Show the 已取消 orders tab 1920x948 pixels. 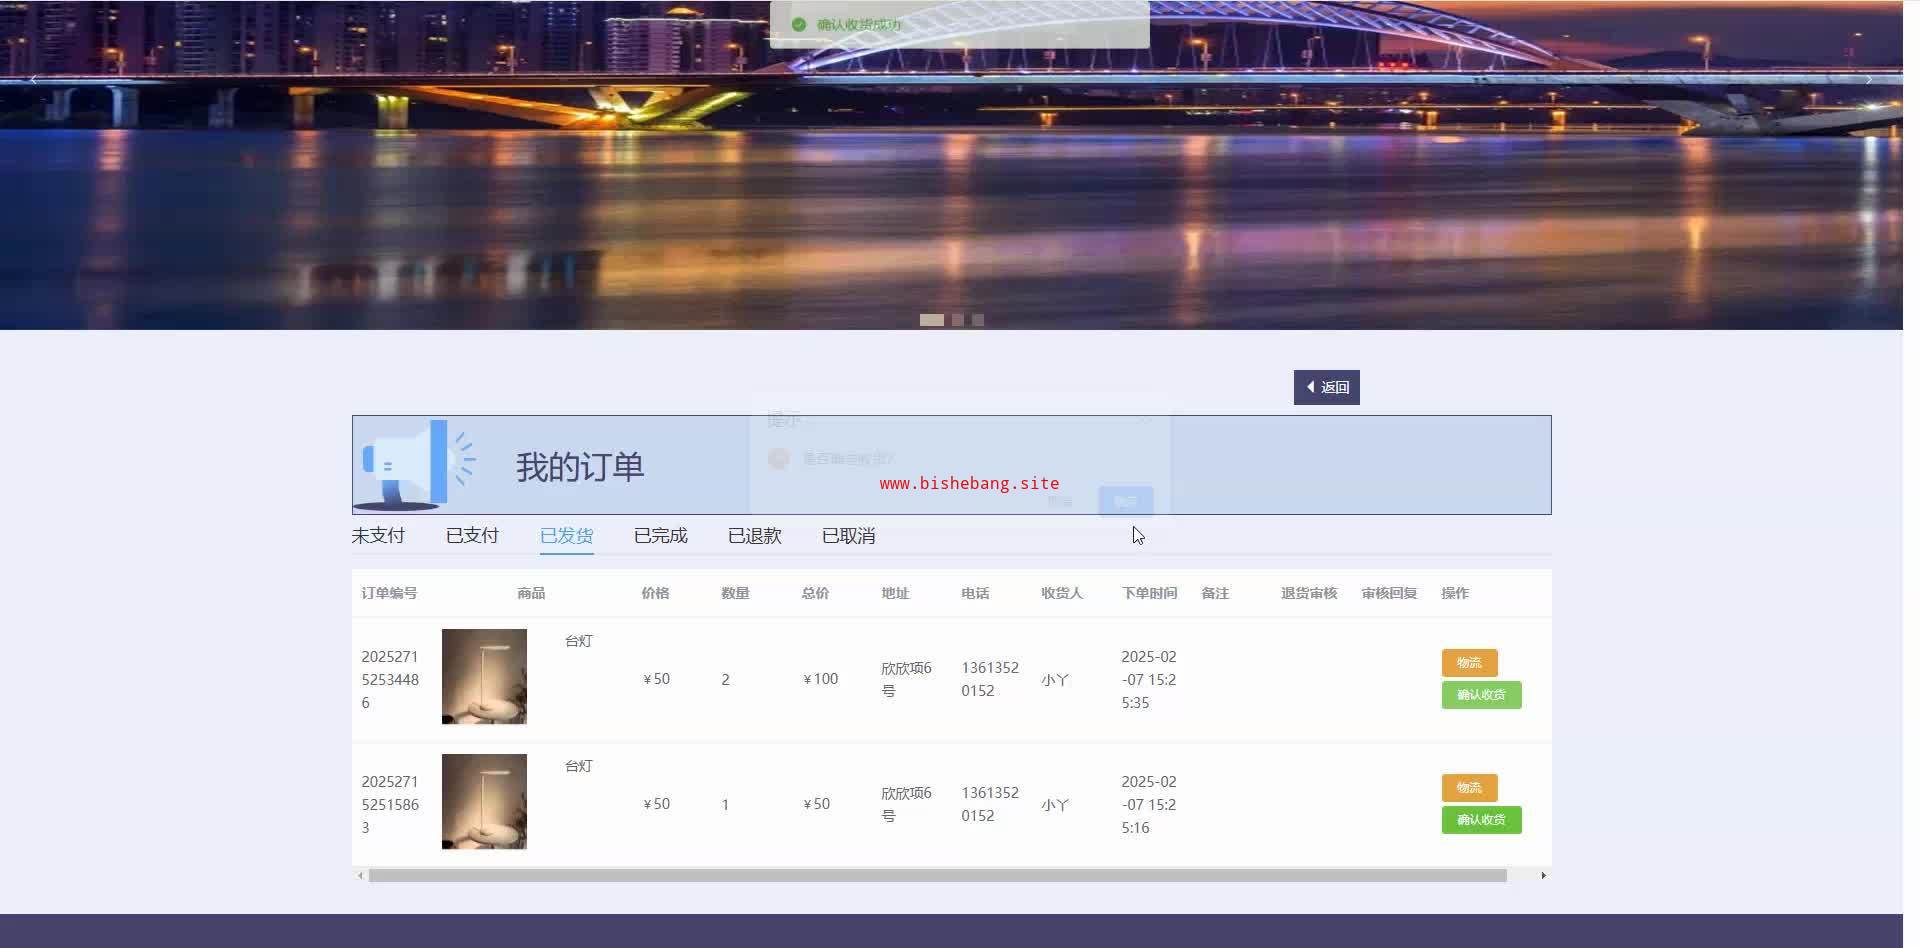click(x=849, y=536)
